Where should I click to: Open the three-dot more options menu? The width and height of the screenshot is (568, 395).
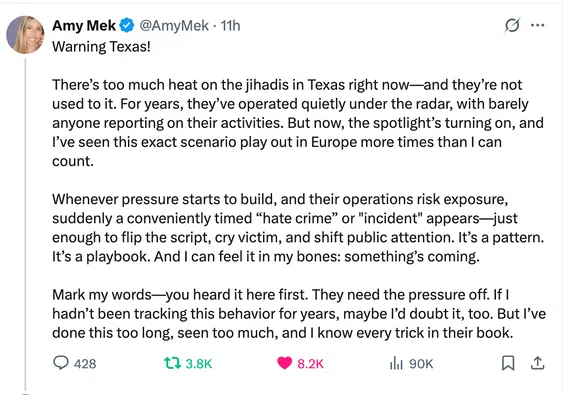537,25
